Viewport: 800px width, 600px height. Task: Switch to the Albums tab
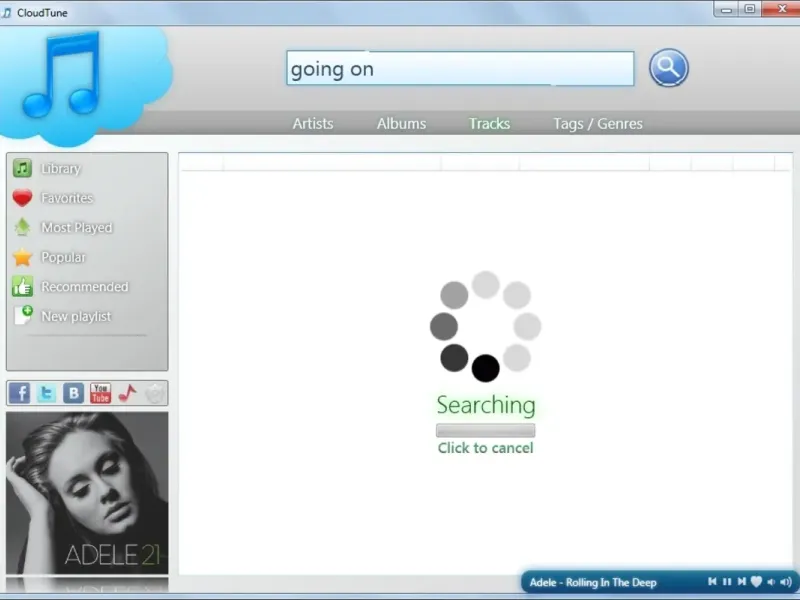click(402, 123)
